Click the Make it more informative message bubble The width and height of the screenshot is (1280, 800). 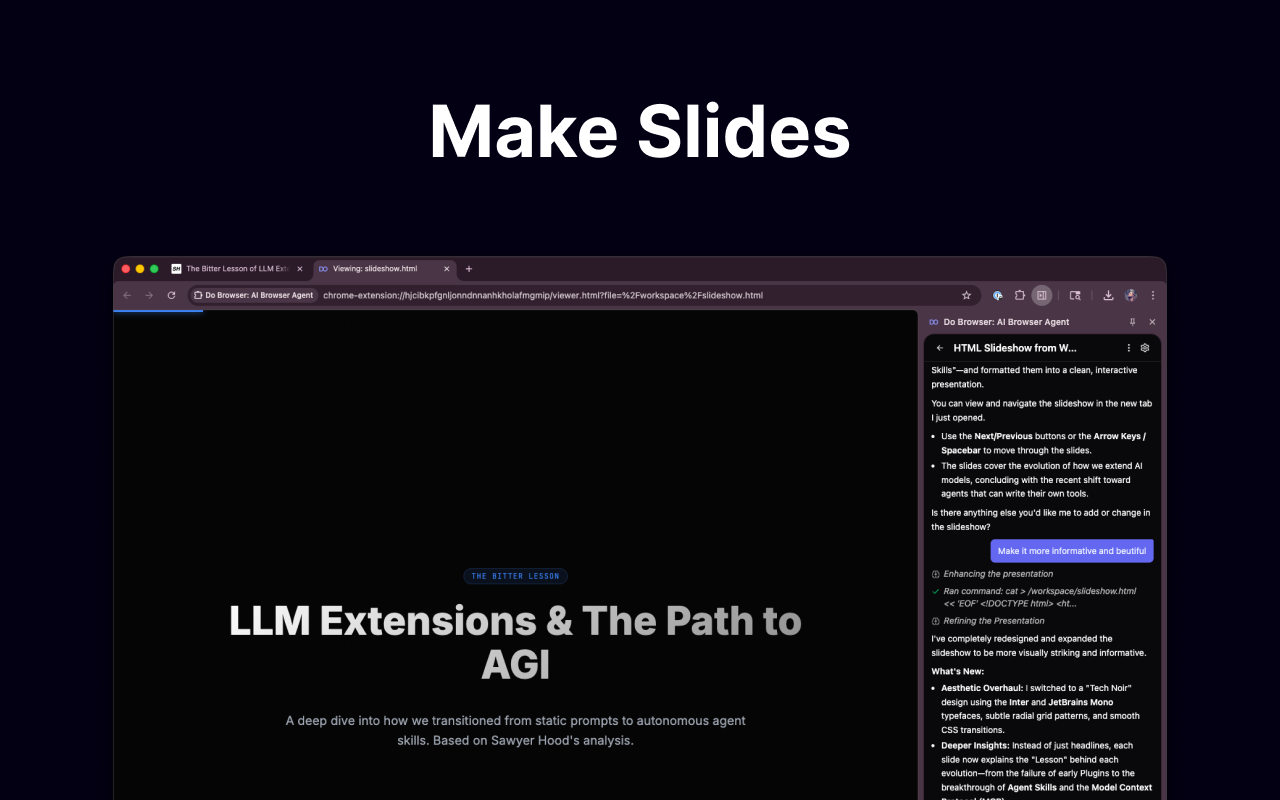pos(1072,551)
